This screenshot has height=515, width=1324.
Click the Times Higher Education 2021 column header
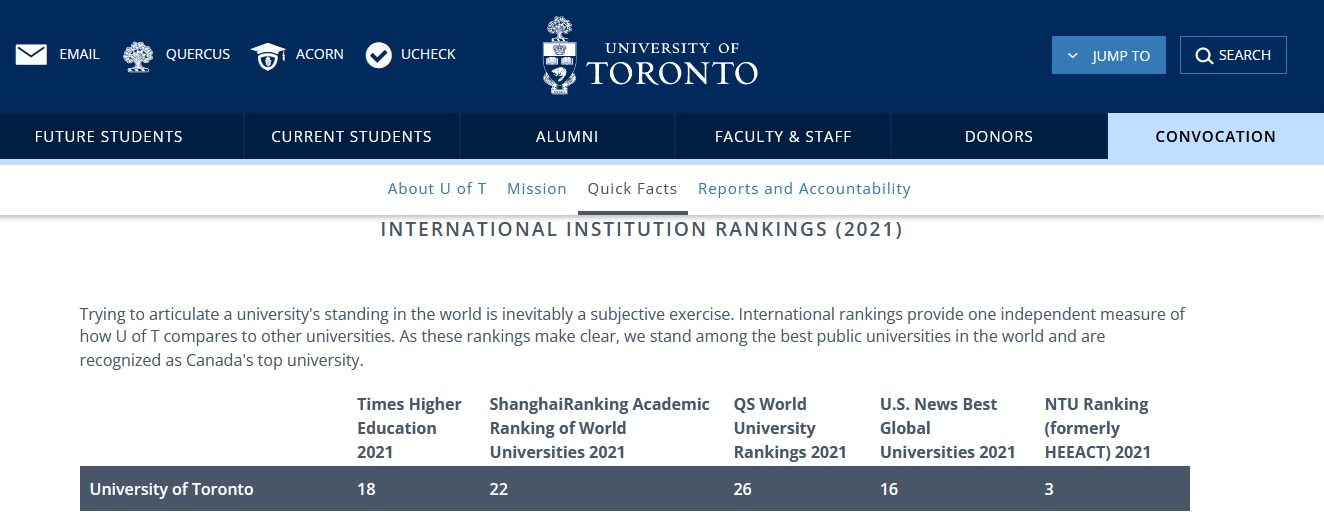pos(410,428)
